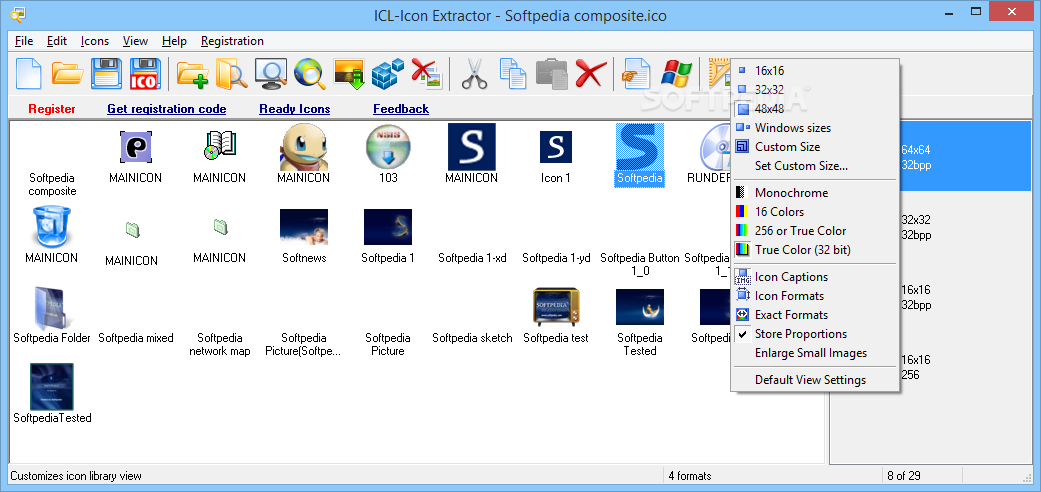Click the picture with green arrow icon
Image resolution: width=1041 pixels, height=492 pixels.
tap(349, 73)
